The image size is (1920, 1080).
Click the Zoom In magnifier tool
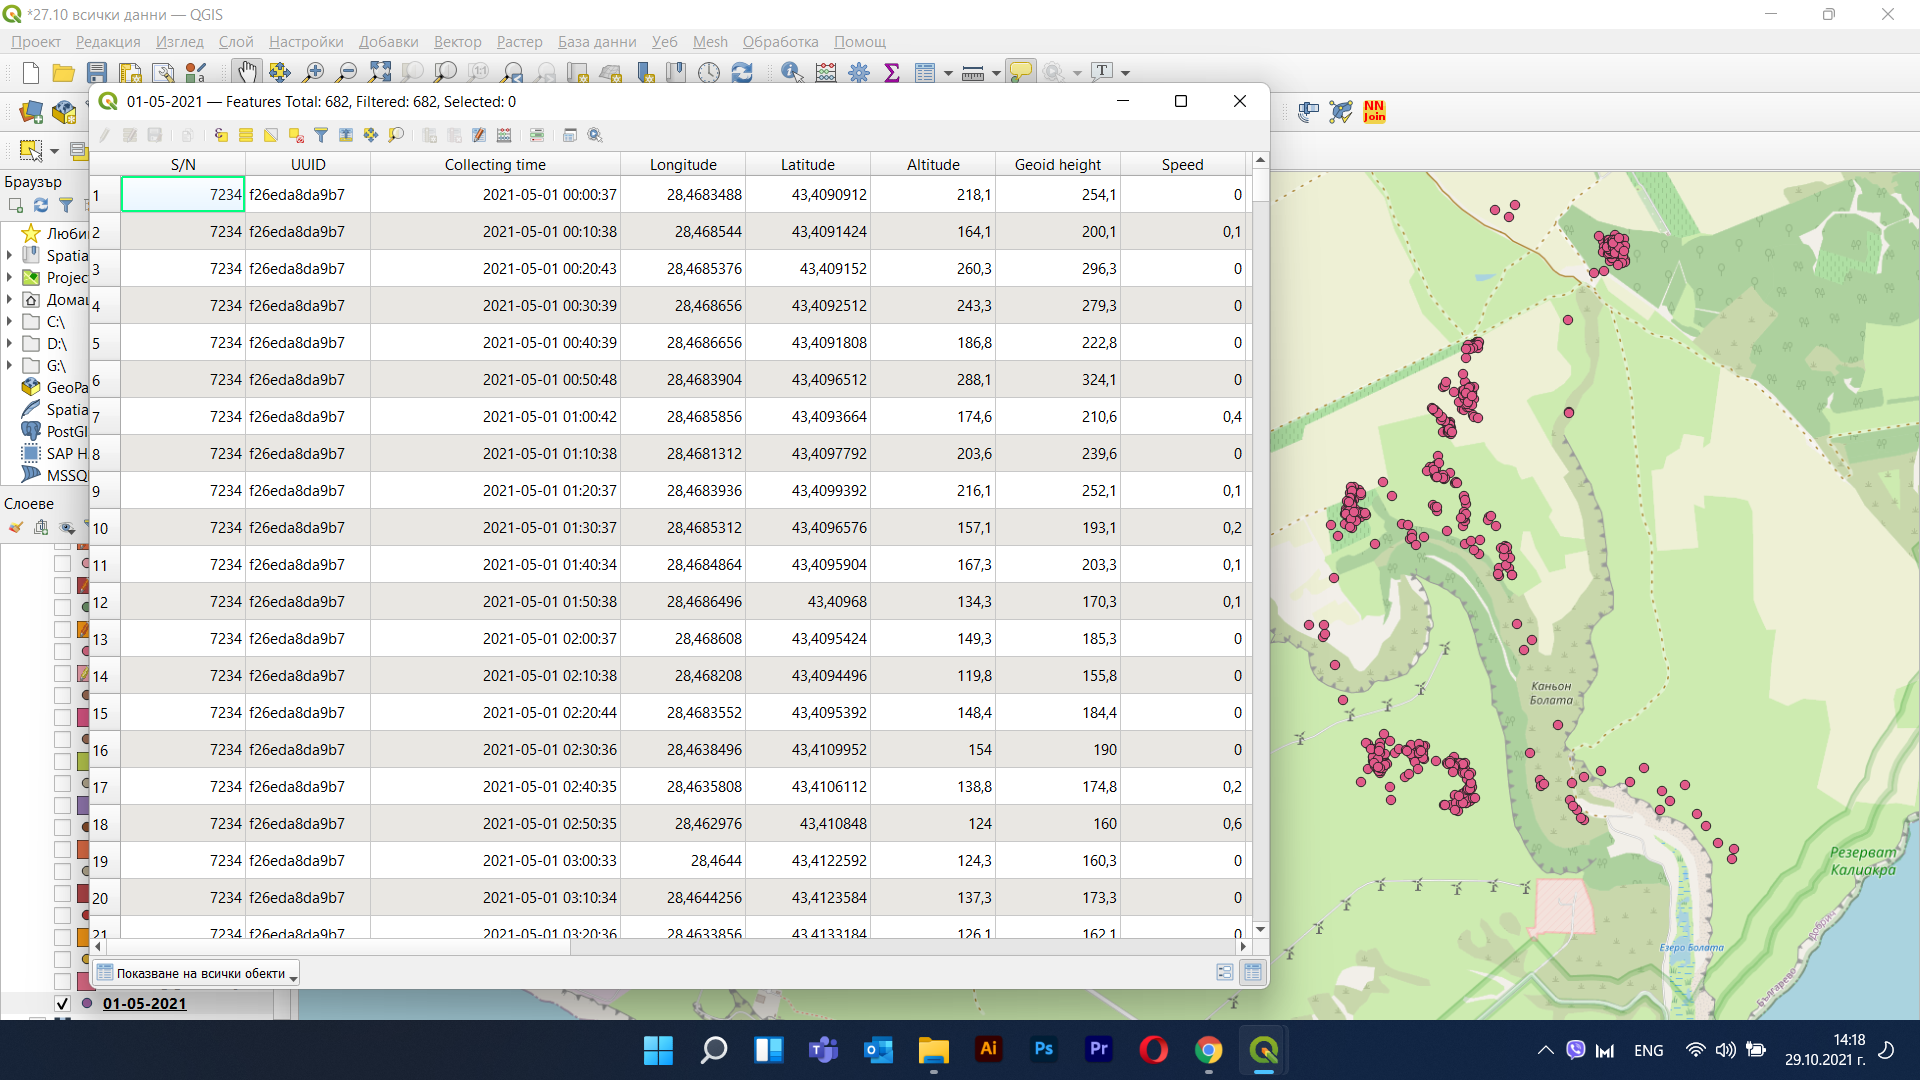pos(313,72)
